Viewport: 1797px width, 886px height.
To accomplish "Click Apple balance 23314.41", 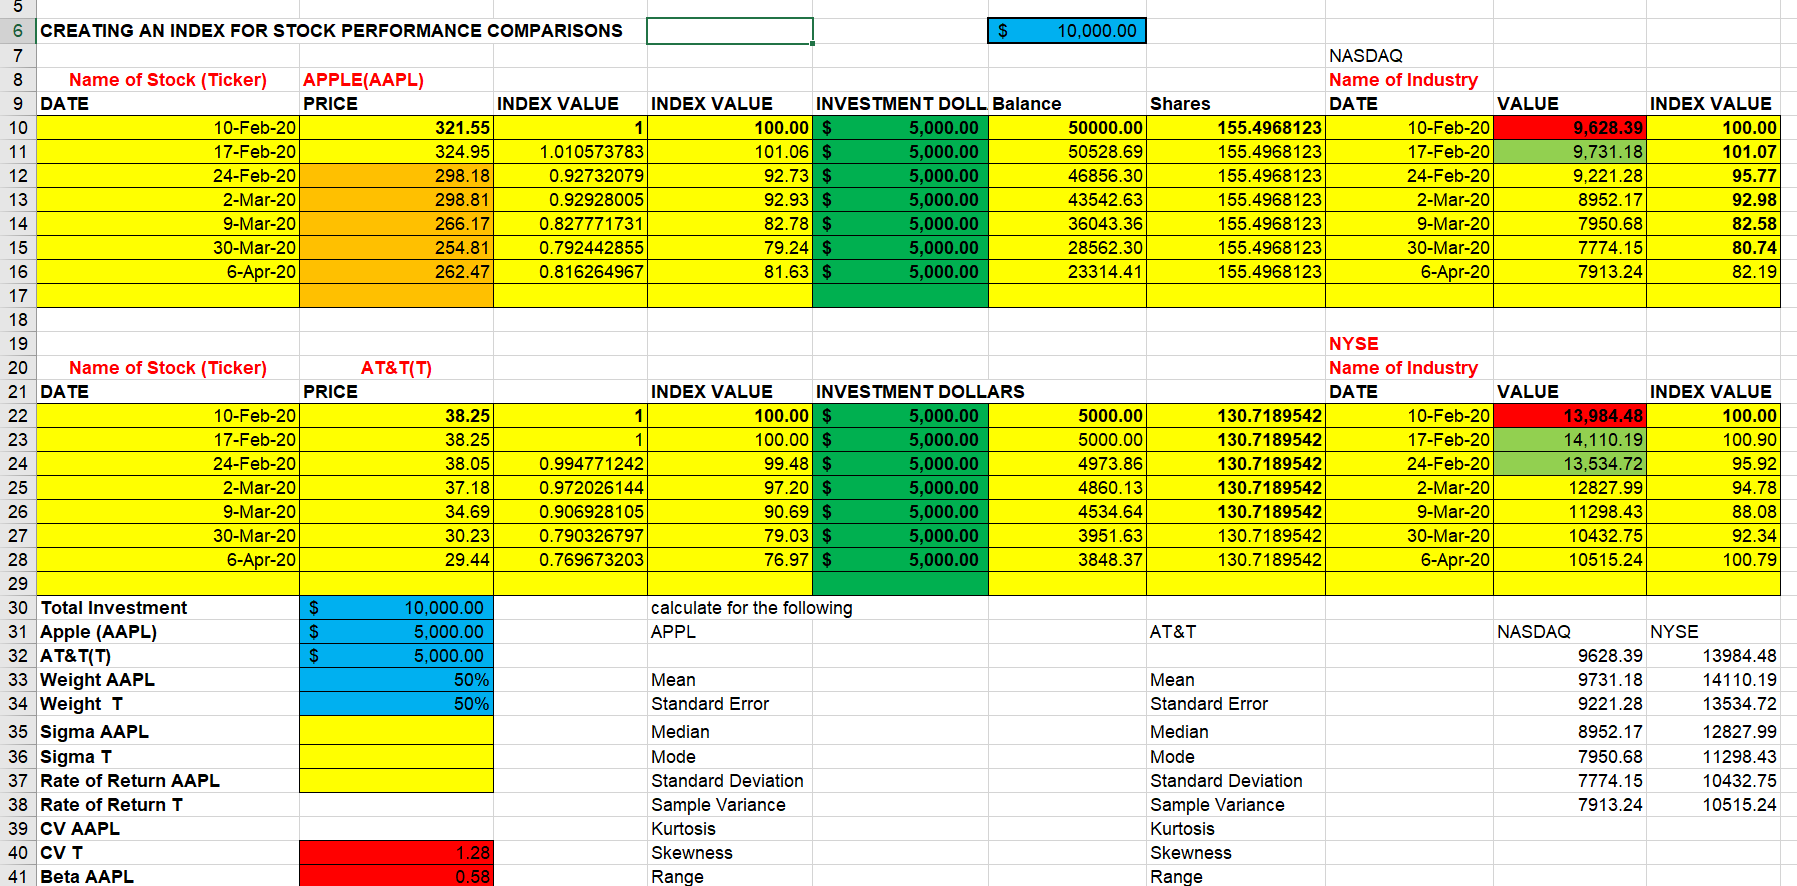I will pyautogui.click(x=1067, y=272).
